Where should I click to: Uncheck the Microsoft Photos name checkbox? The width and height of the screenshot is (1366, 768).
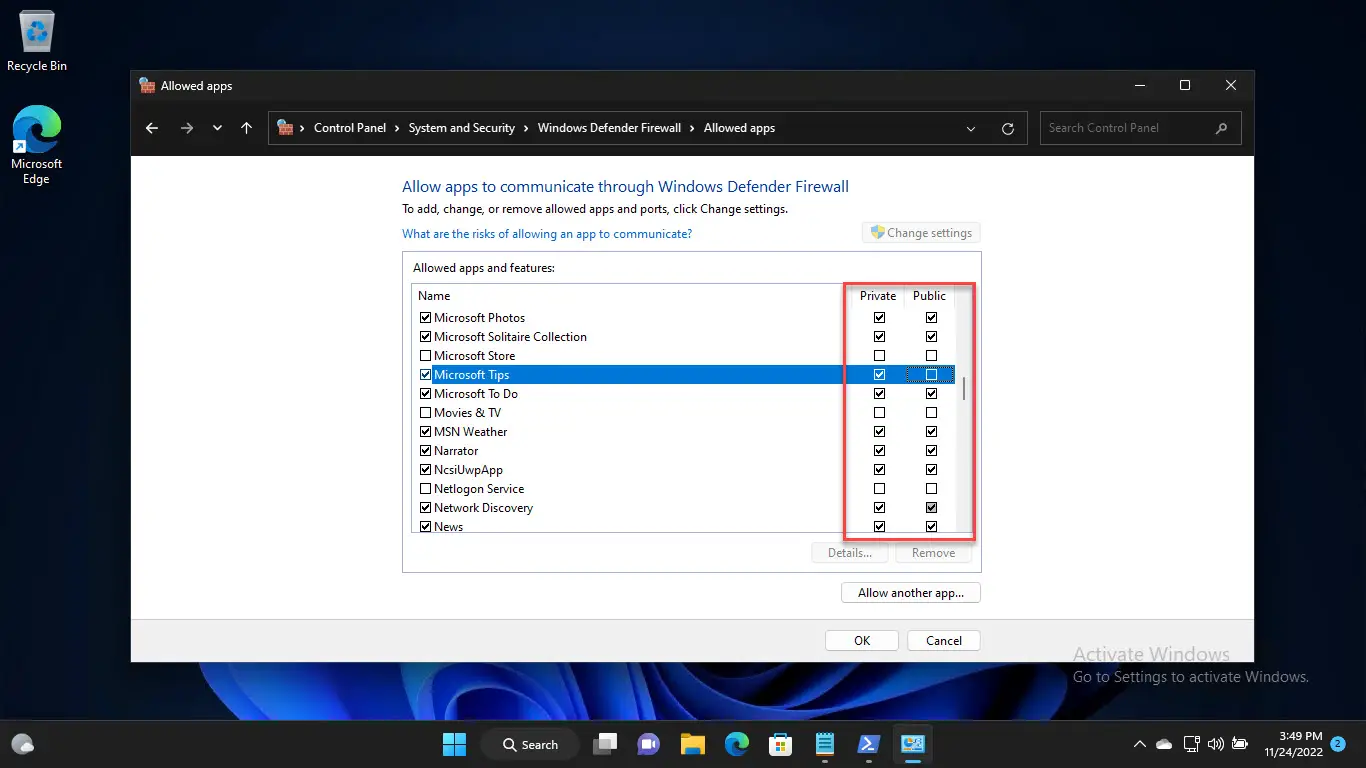click(426, 318)
